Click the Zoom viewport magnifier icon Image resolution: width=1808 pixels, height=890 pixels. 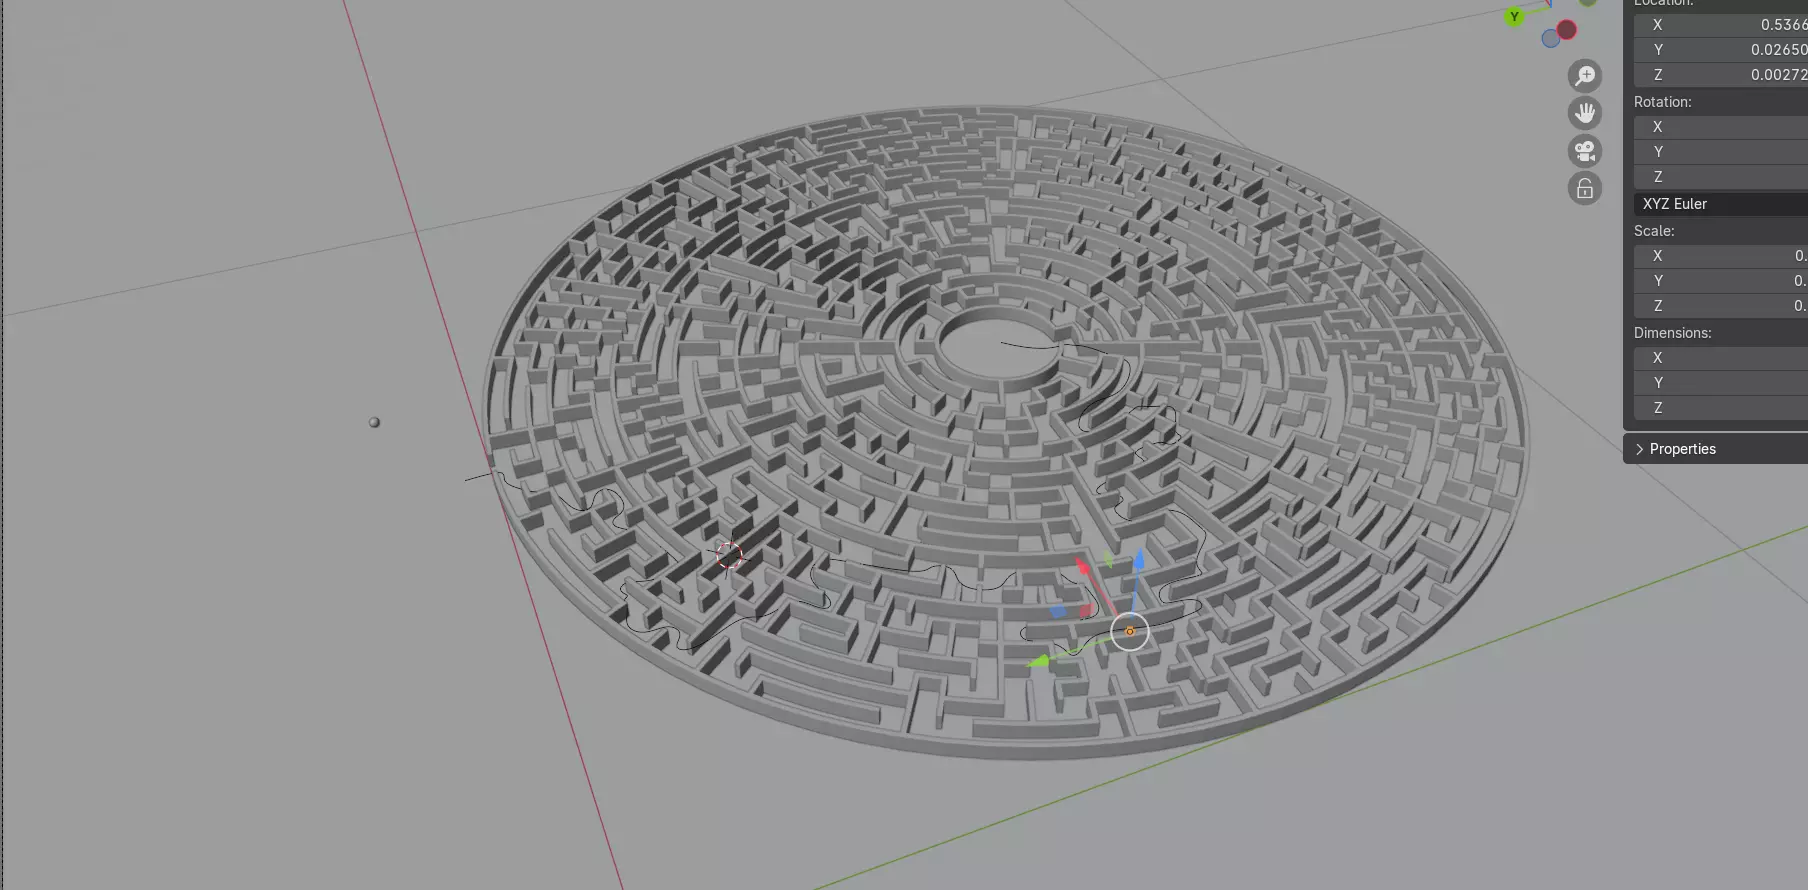[x=1585, y=76]
